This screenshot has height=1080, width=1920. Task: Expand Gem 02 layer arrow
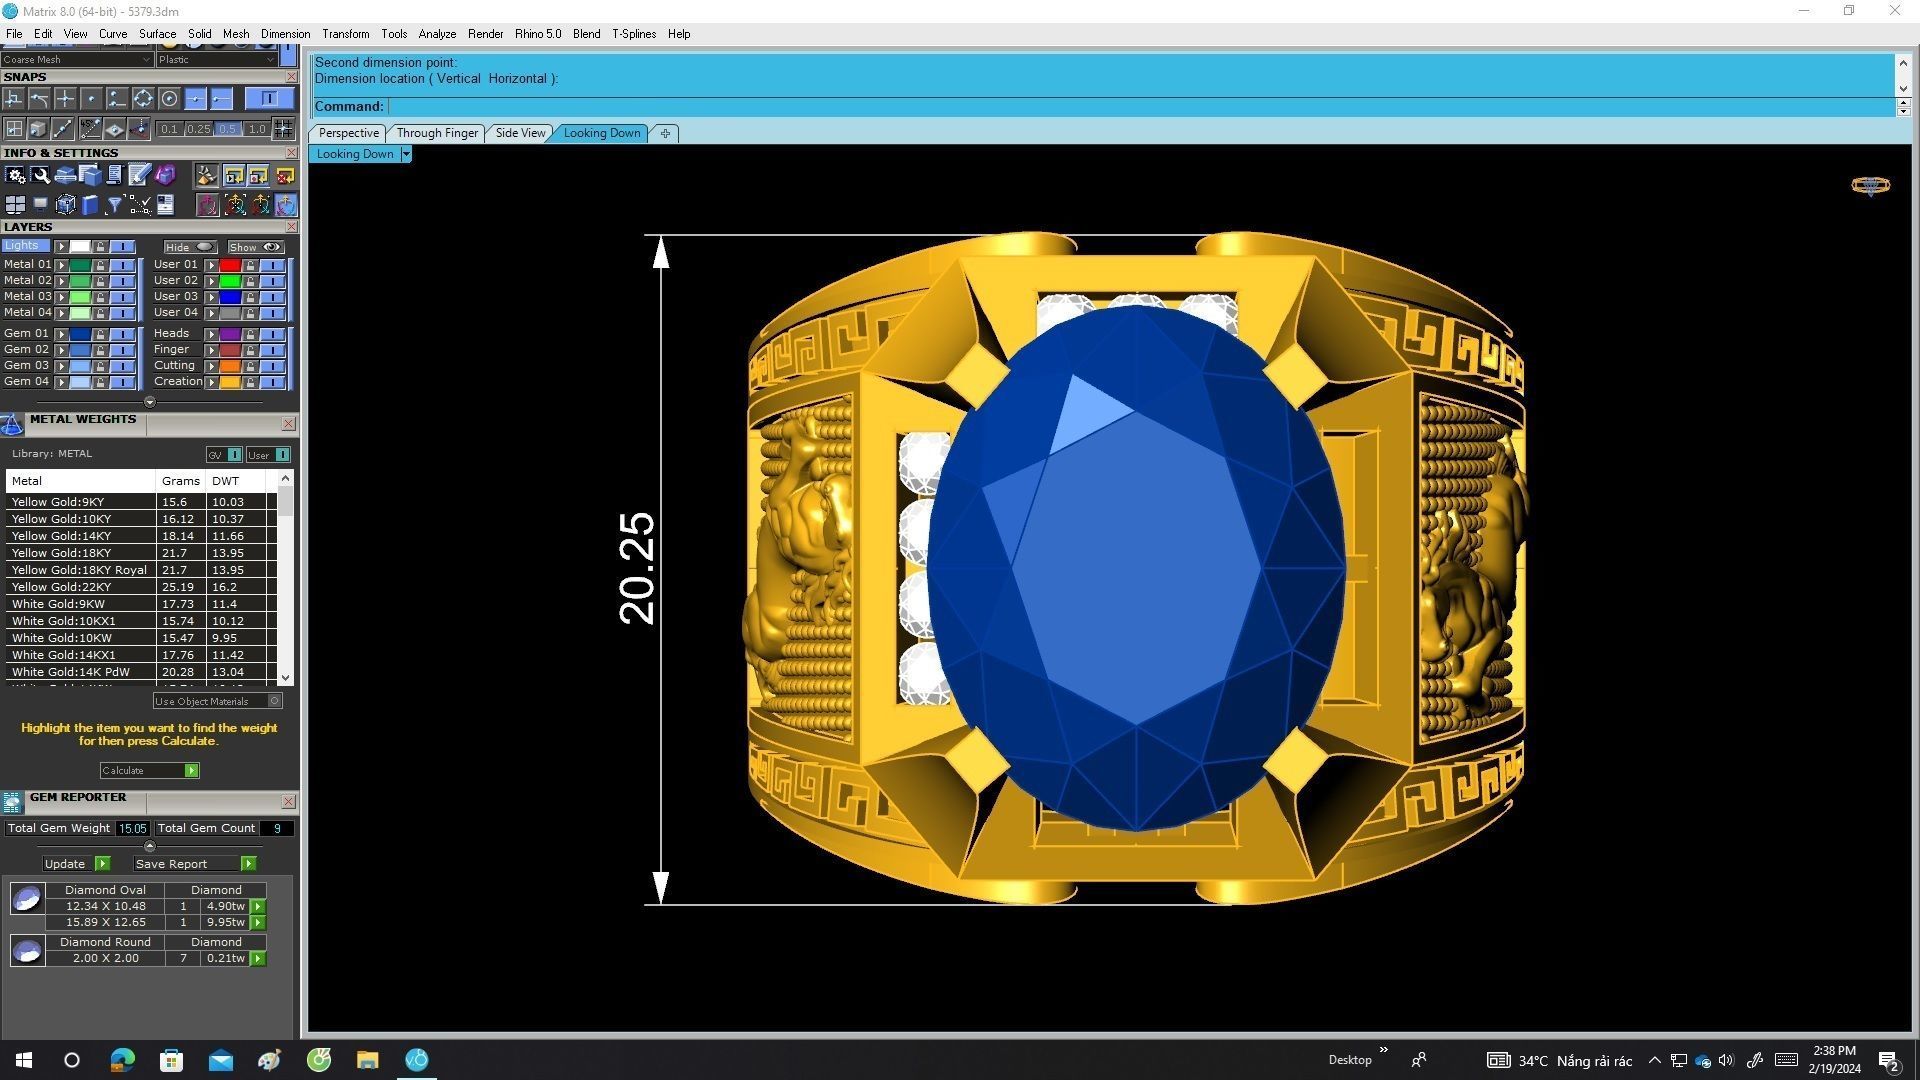61,350
